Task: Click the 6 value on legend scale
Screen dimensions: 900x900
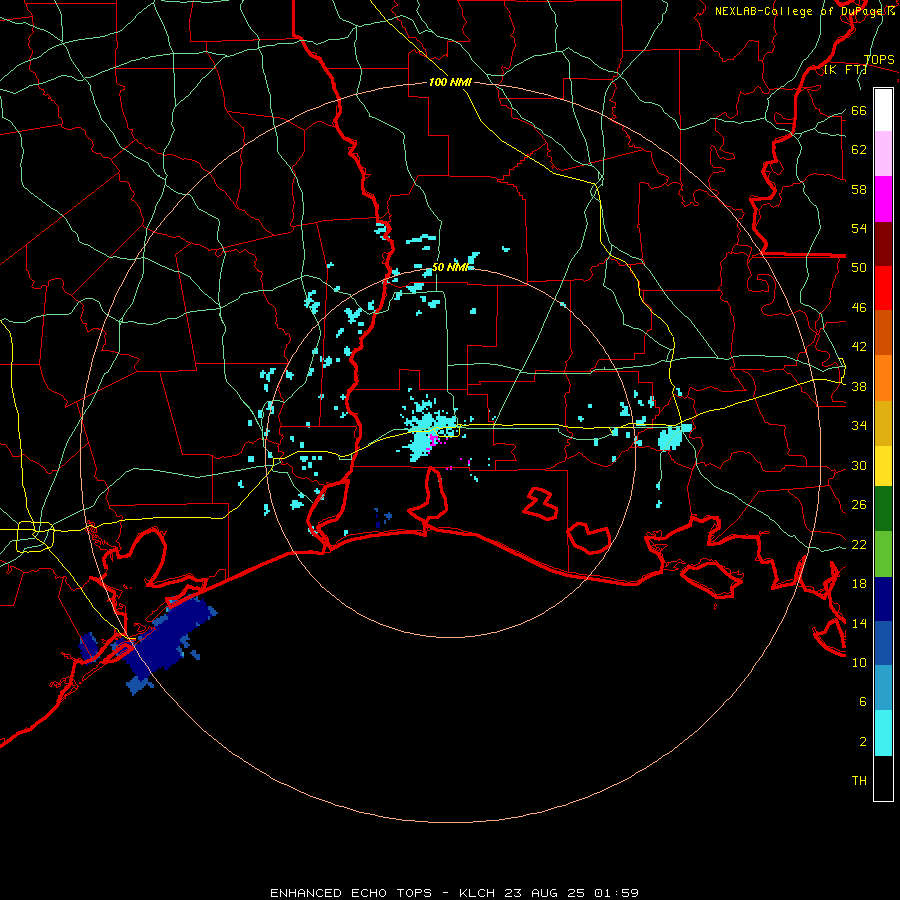Action: (863, 702)
